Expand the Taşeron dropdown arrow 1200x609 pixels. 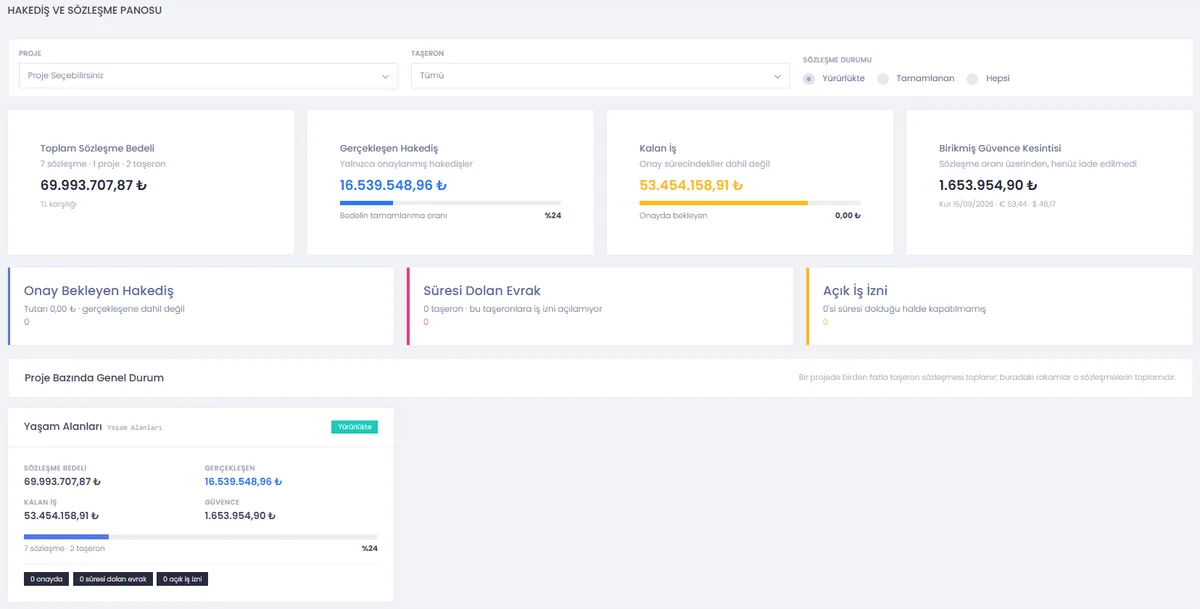[x=778, y=76]
